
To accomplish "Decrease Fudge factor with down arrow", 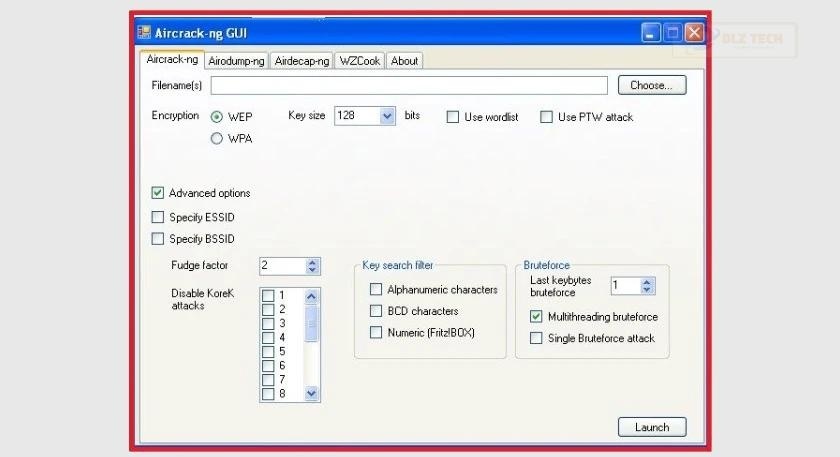I will 312,270.
